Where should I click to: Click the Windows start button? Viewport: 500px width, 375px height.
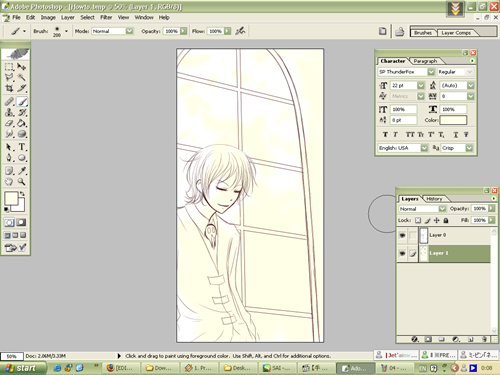coord(21,368)
